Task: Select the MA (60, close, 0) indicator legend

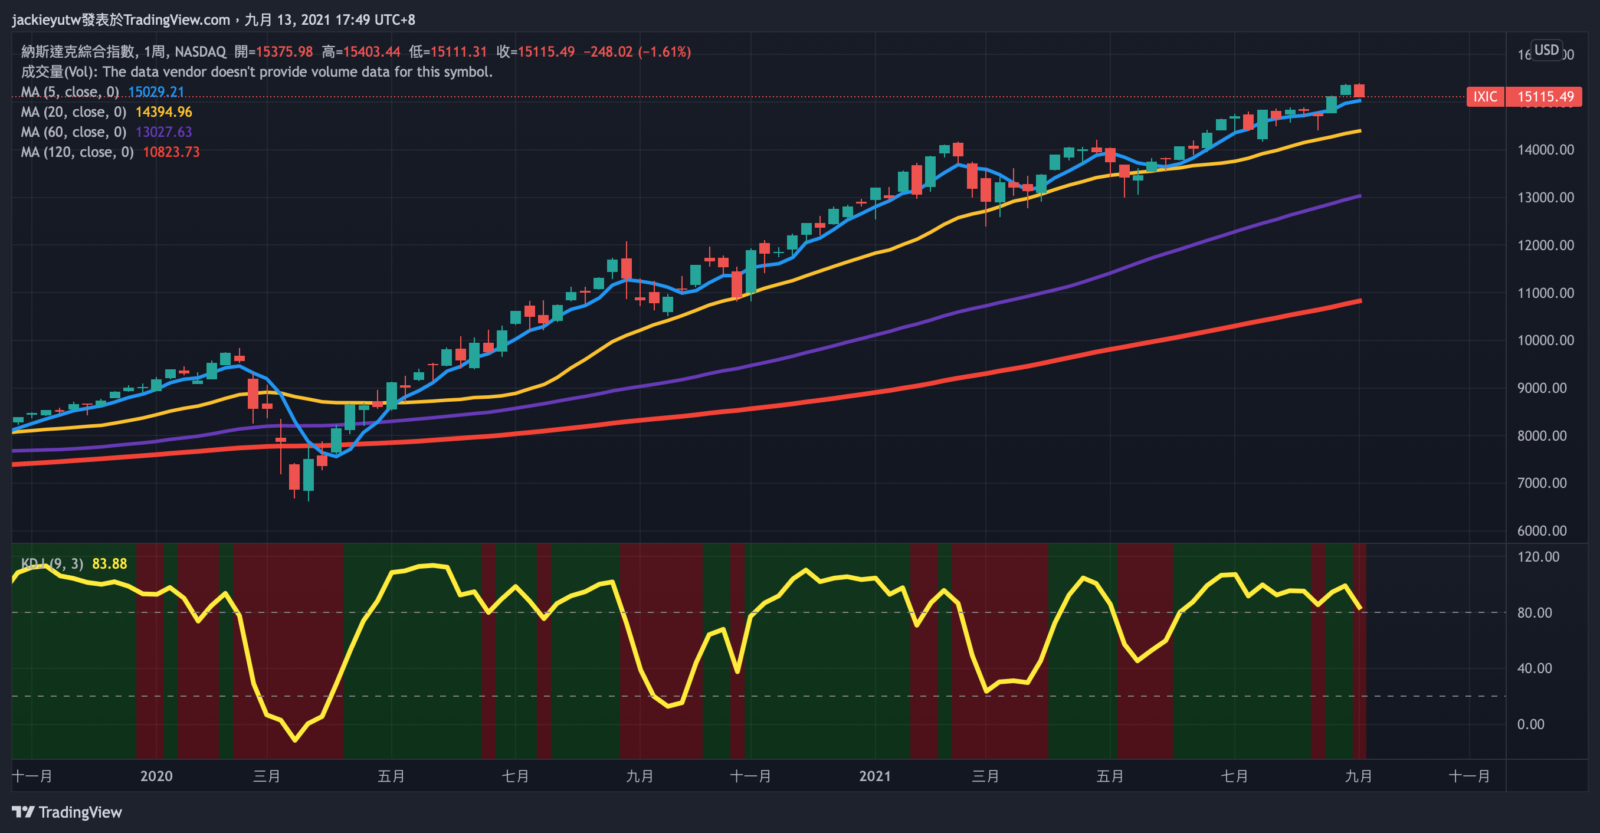Action: [x=74, y=132]
